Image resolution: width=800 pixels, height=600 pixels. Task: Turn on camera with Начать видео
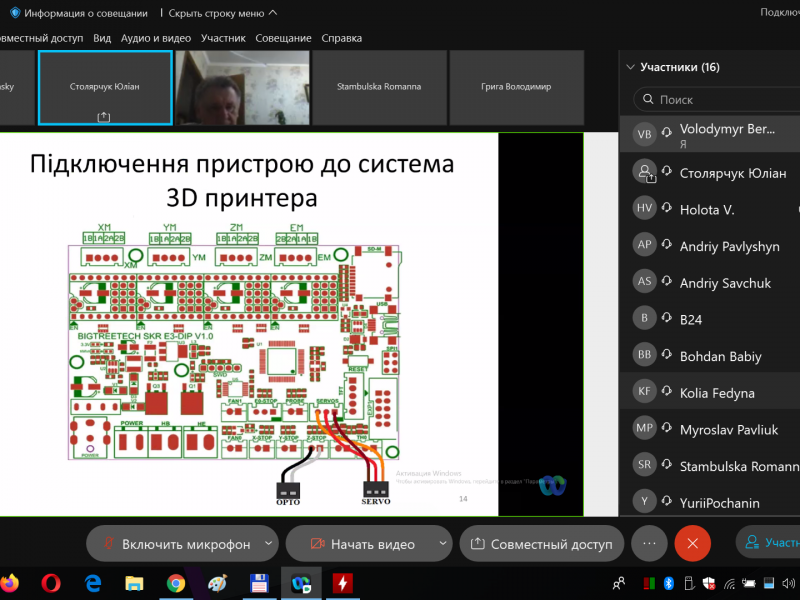tap(361, 544)
